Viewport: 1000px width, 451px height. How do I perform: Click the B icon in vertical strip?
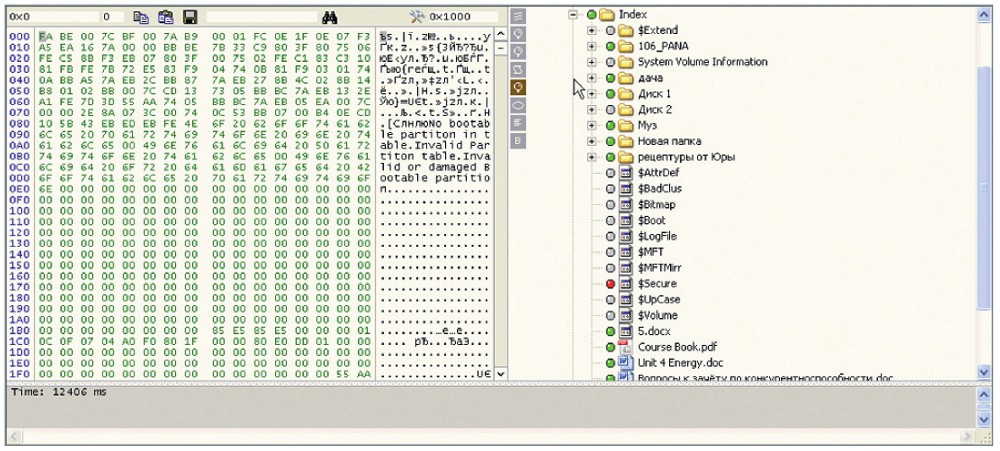519,140
